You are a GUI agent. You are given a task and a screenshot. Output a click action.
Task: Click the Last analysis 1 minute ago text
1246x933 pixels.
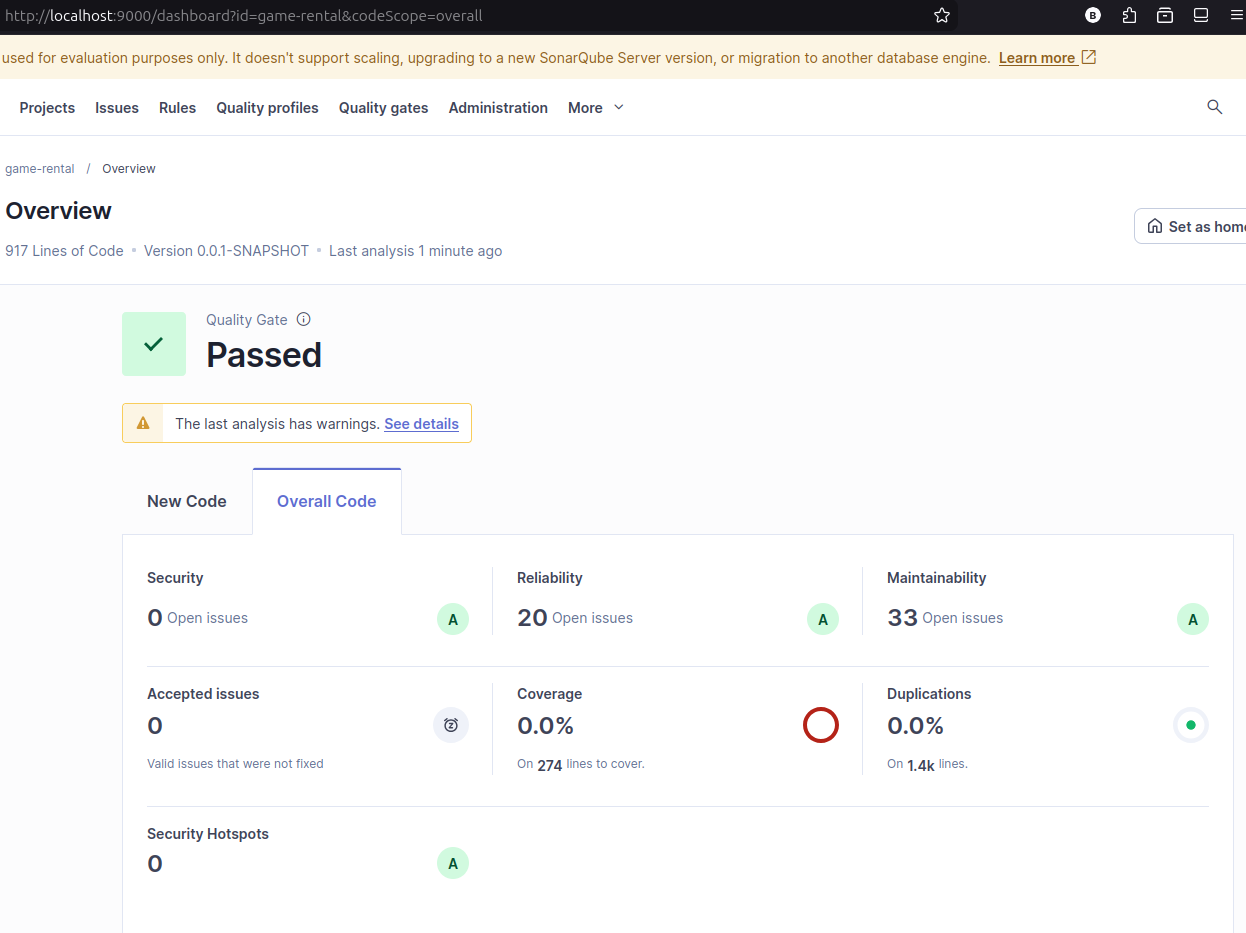point(416,251)
